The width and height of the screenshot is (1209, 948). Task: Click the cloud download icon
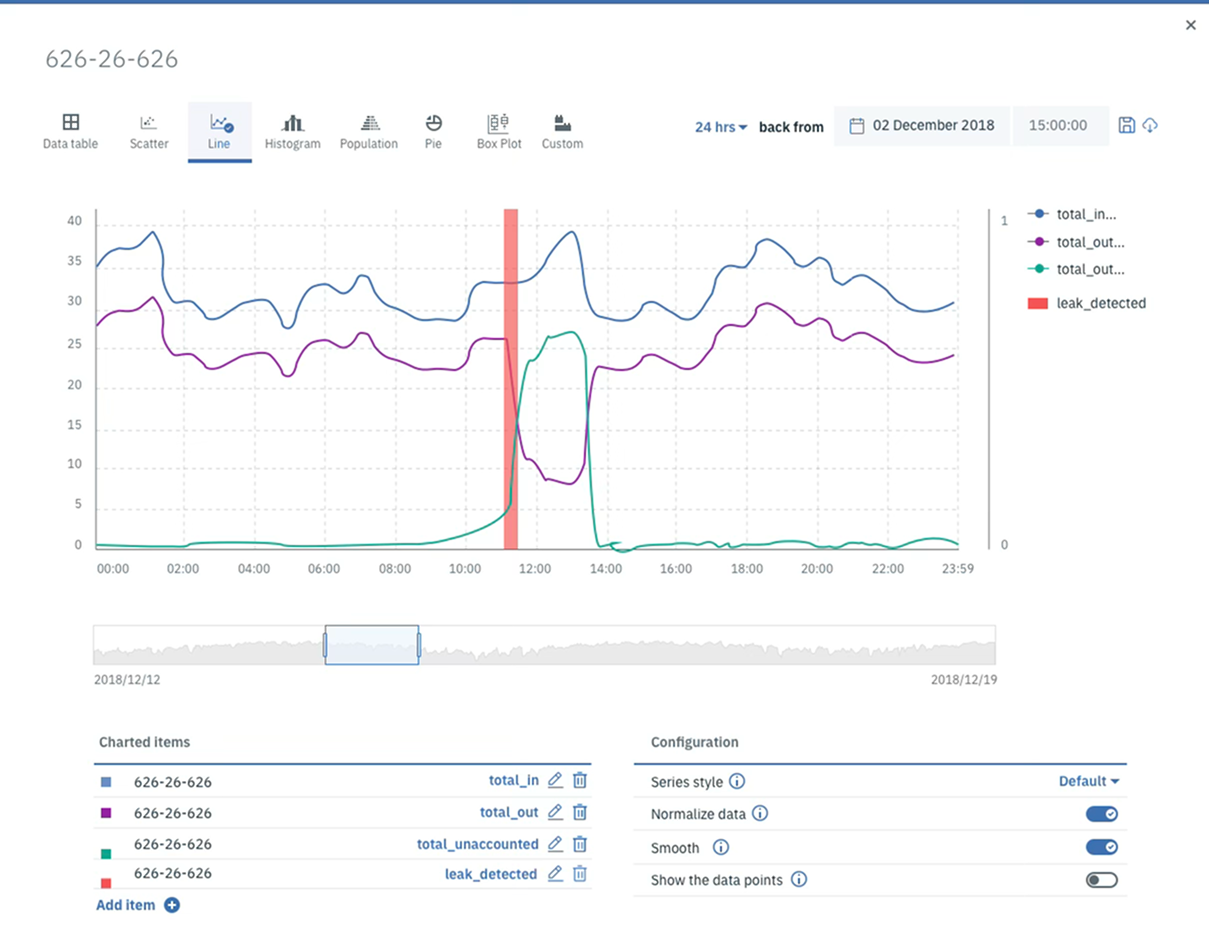point(1150,125)
